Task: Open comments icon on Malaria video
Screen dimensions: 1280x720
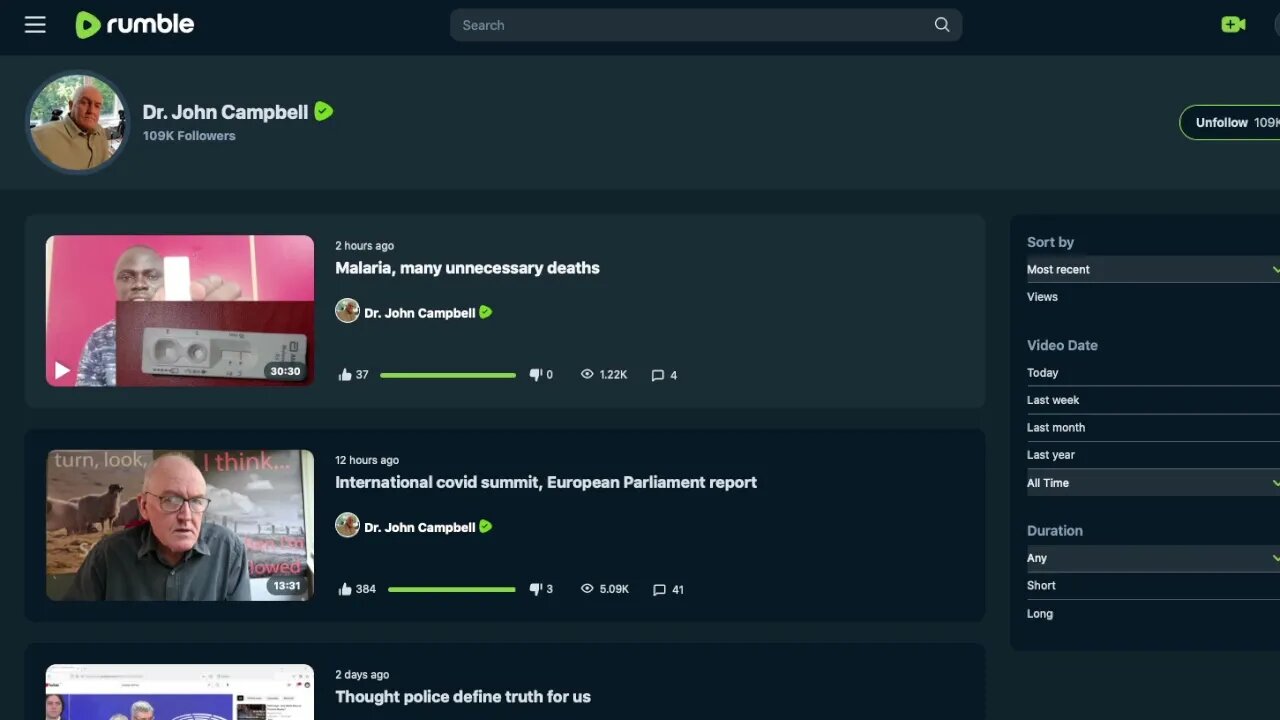Action: click(x=658, y=375)
